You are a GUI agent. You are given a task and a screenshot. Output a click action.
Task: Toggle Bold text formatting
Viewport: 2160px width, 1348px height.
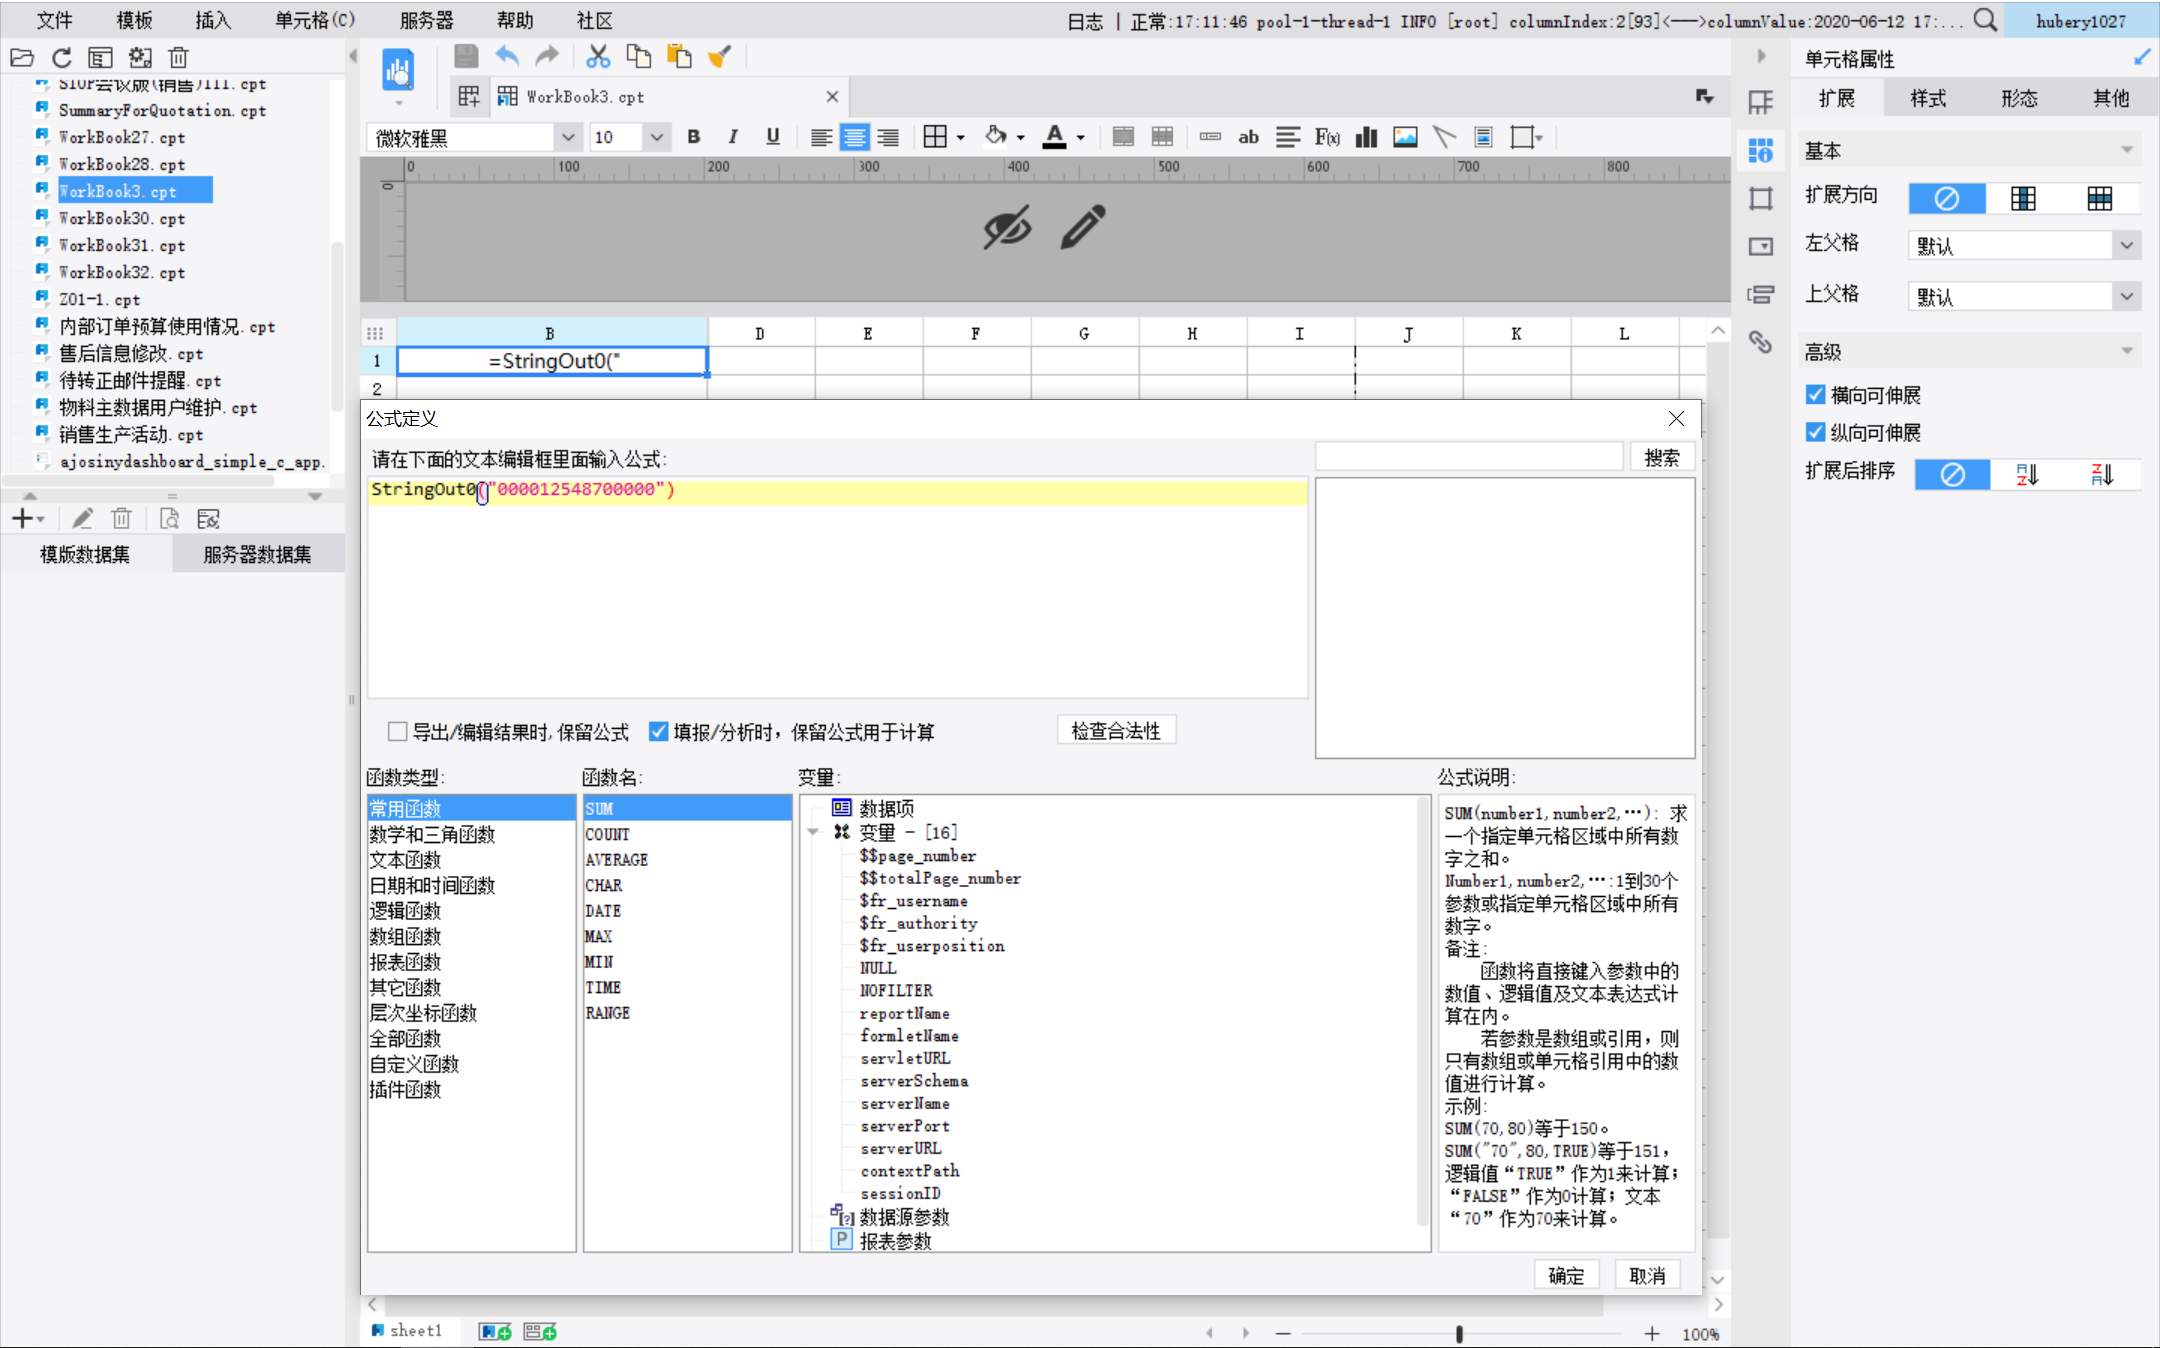point(693,137)
